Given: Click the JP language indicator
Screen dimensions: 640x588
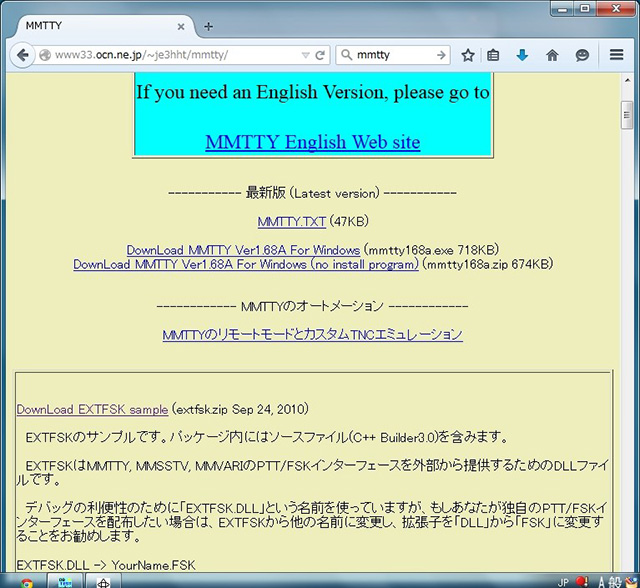Looking at the screenshot, I should pyautogui.click(x=563, y=583).
